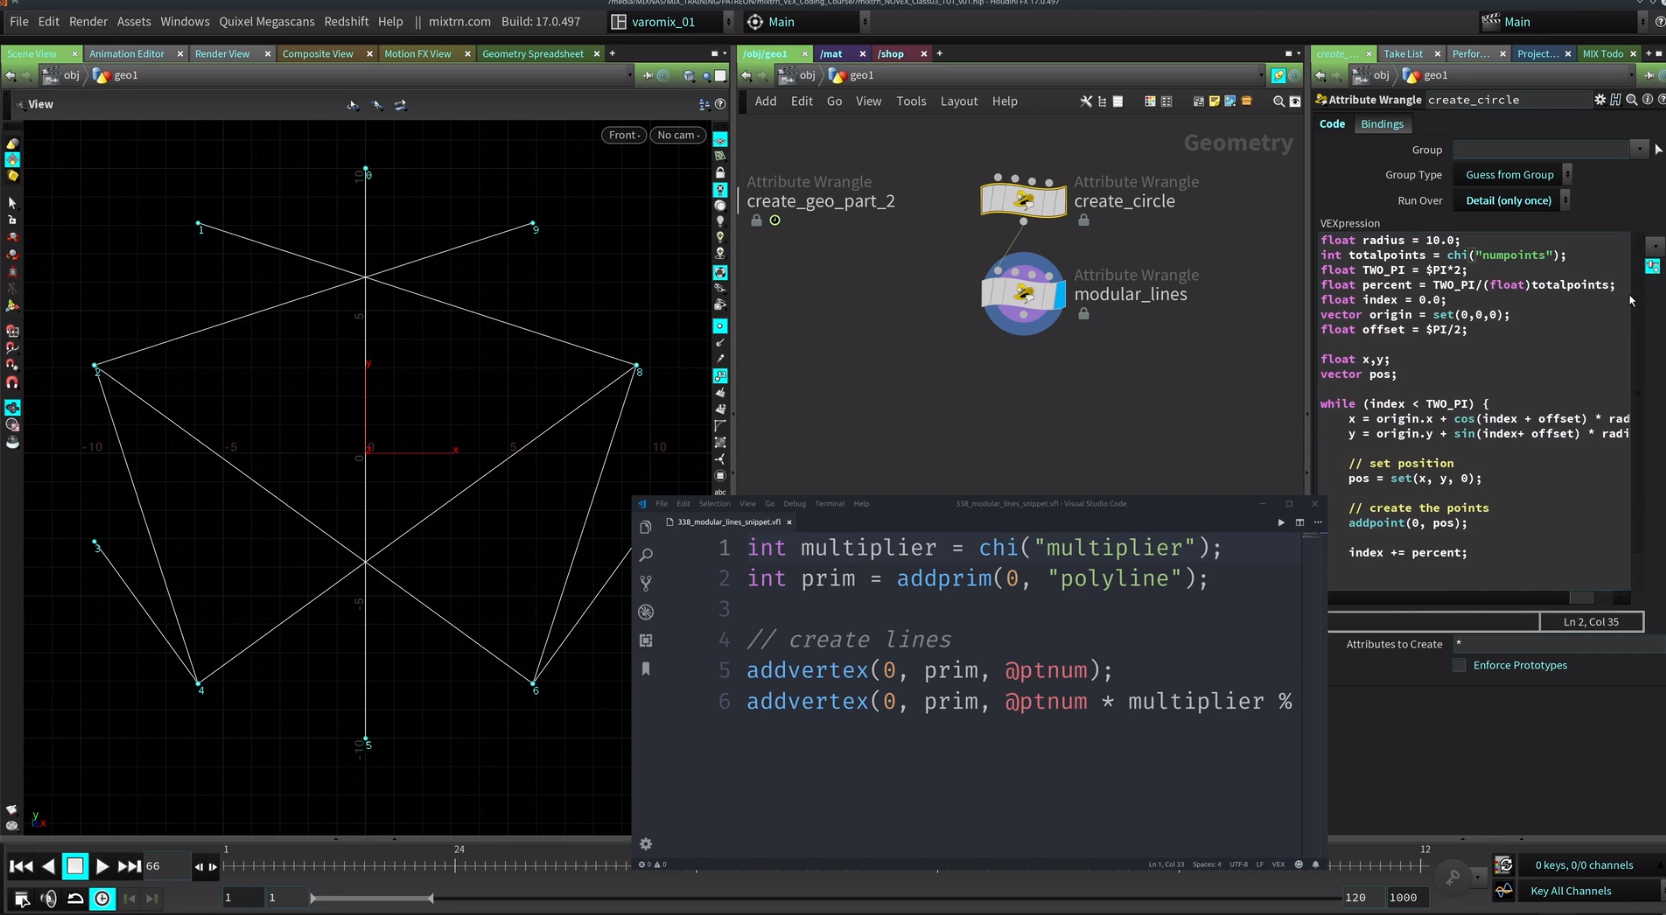Open the VS Code Search icon

646,555
